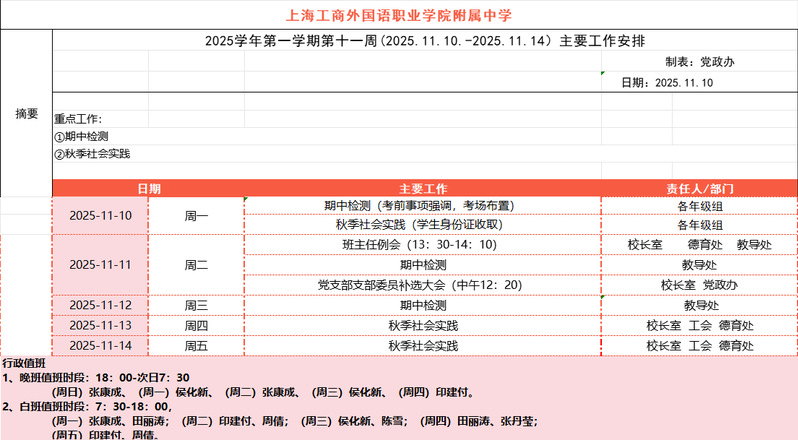Viewport: 798px width, 440px height.
Task: Click the 主要工作 column header
Action: click(x=423, y=188)
